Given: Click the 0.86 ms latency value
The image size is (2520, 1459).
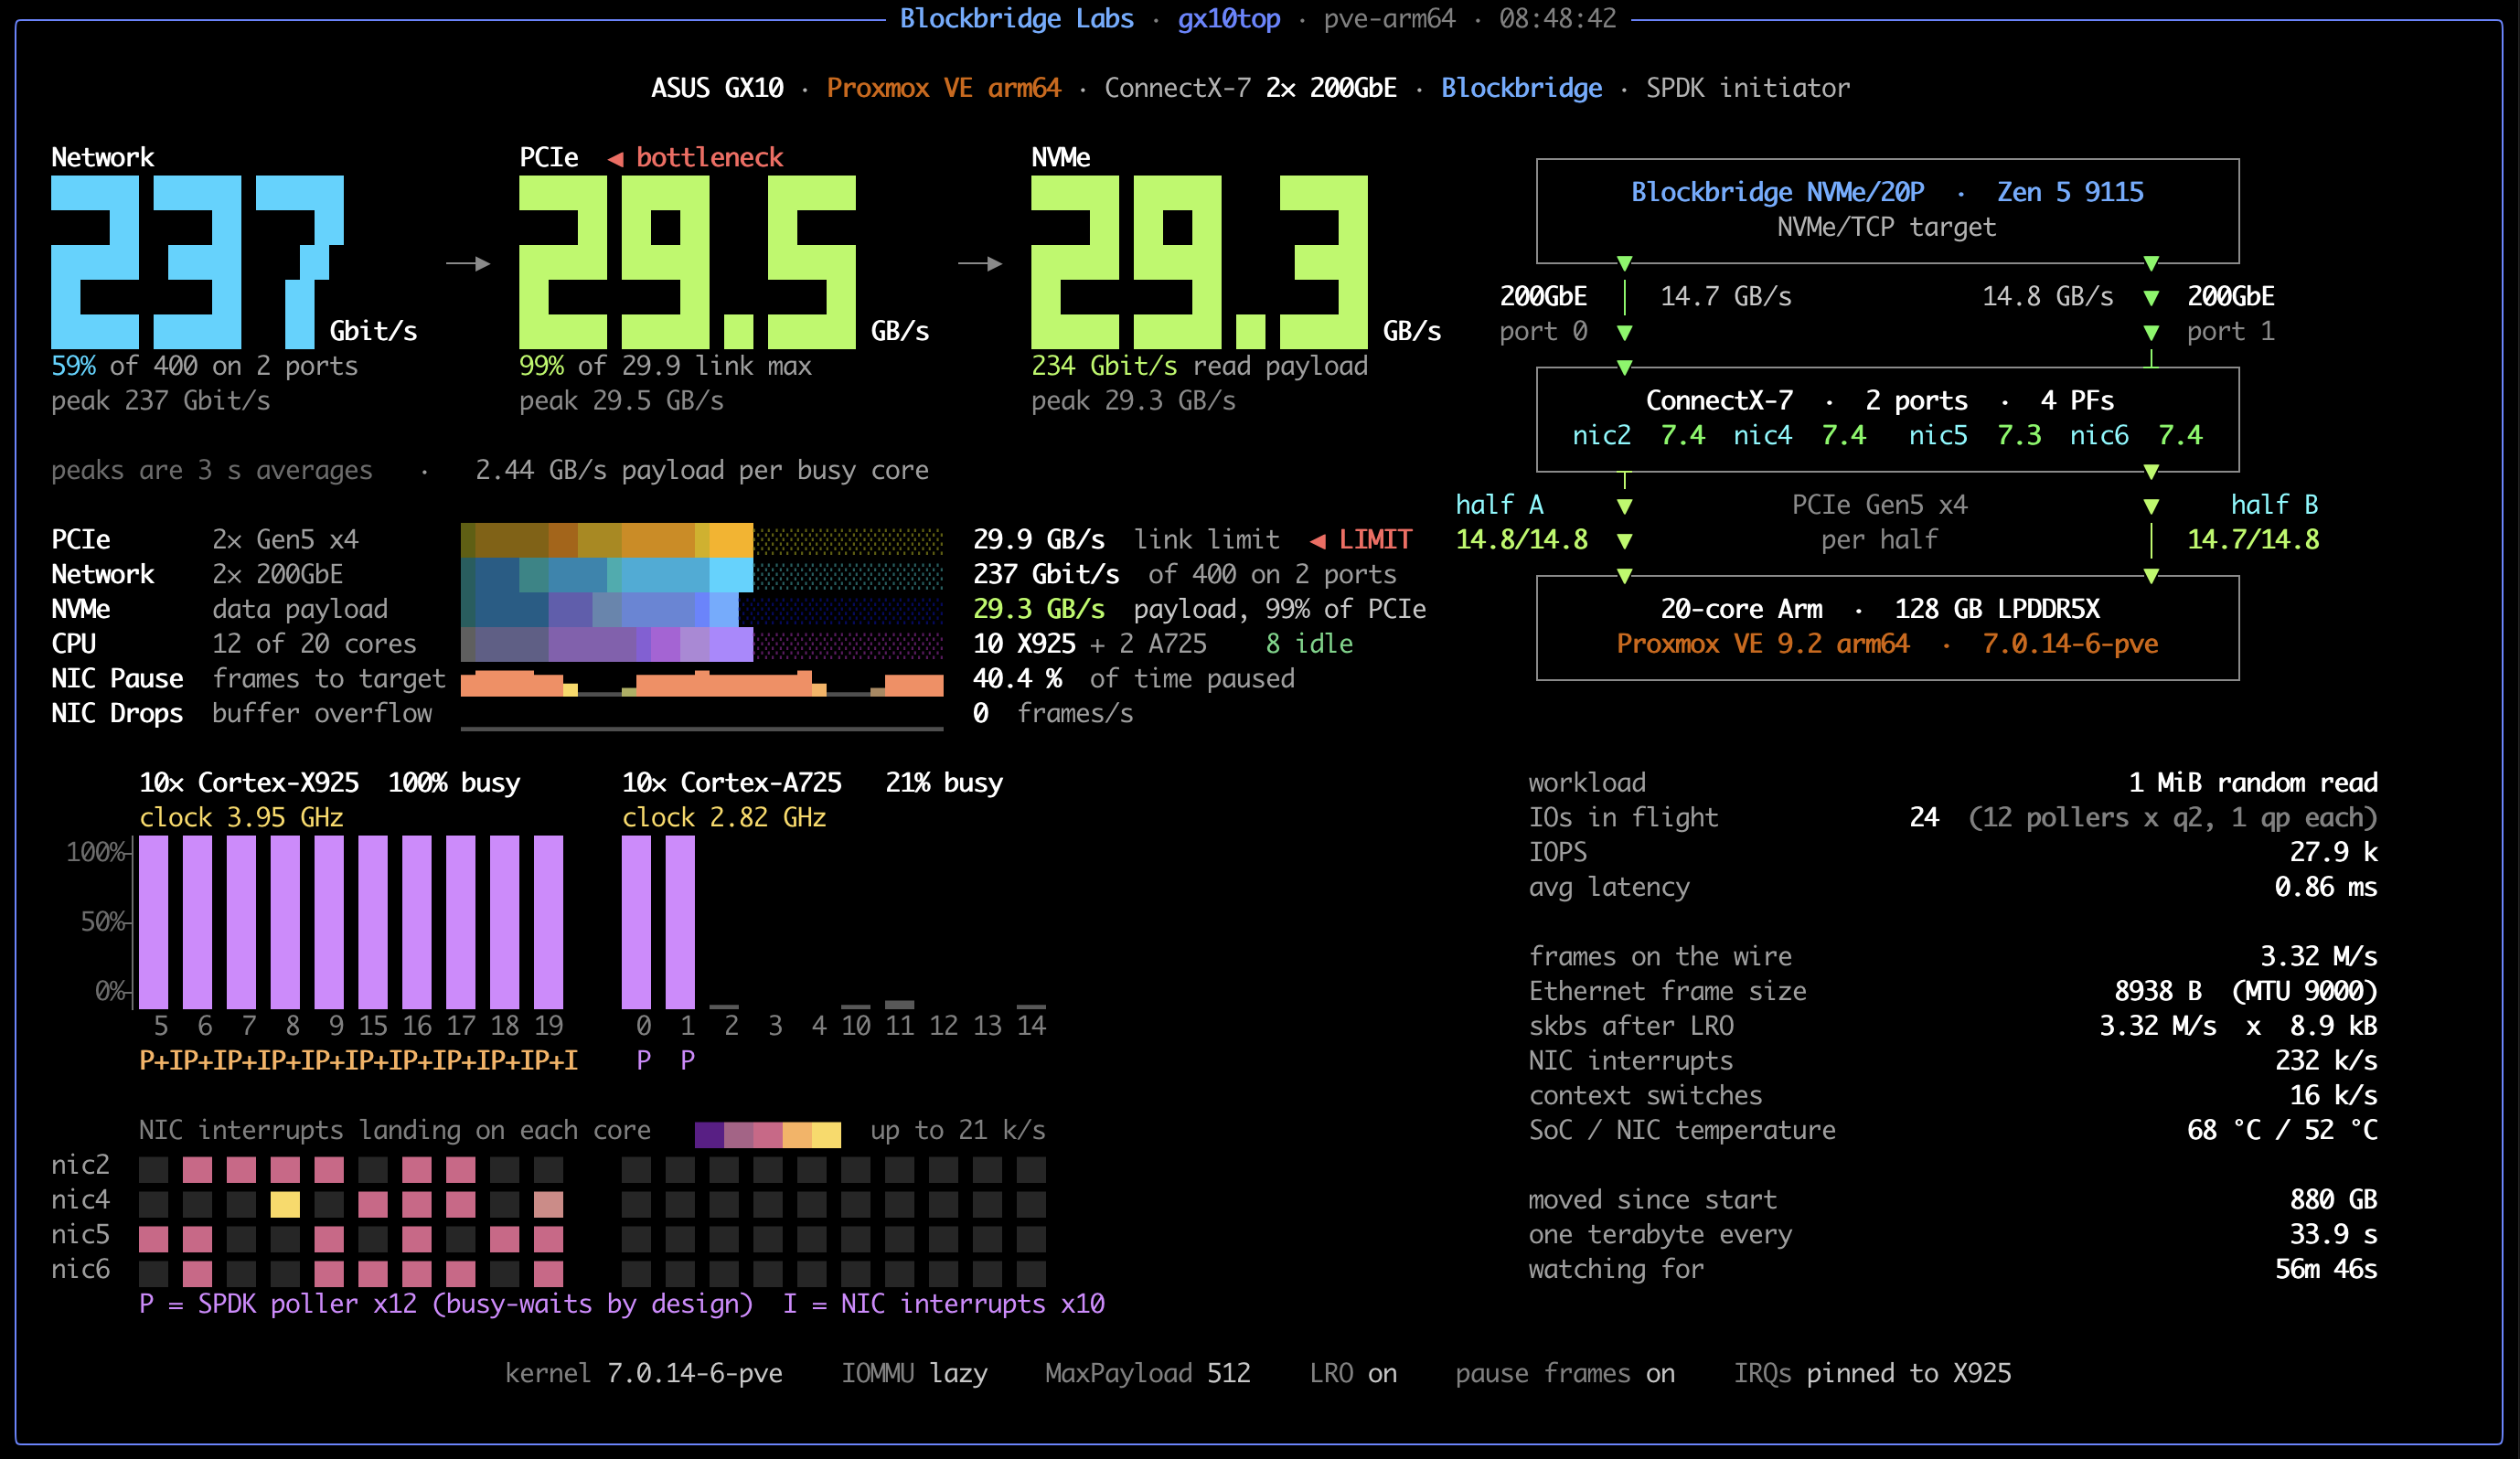Looking at the screenshot, I should pyautogui.click(x=2326, y=887).
